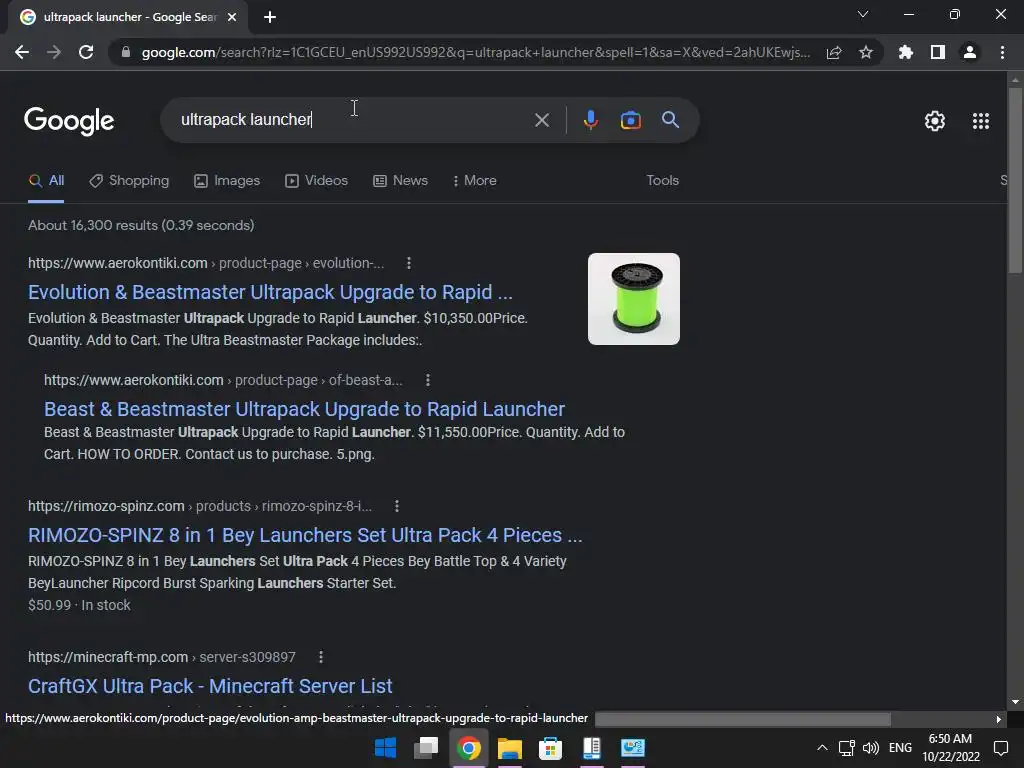Open the Chrome side panel

938,52
